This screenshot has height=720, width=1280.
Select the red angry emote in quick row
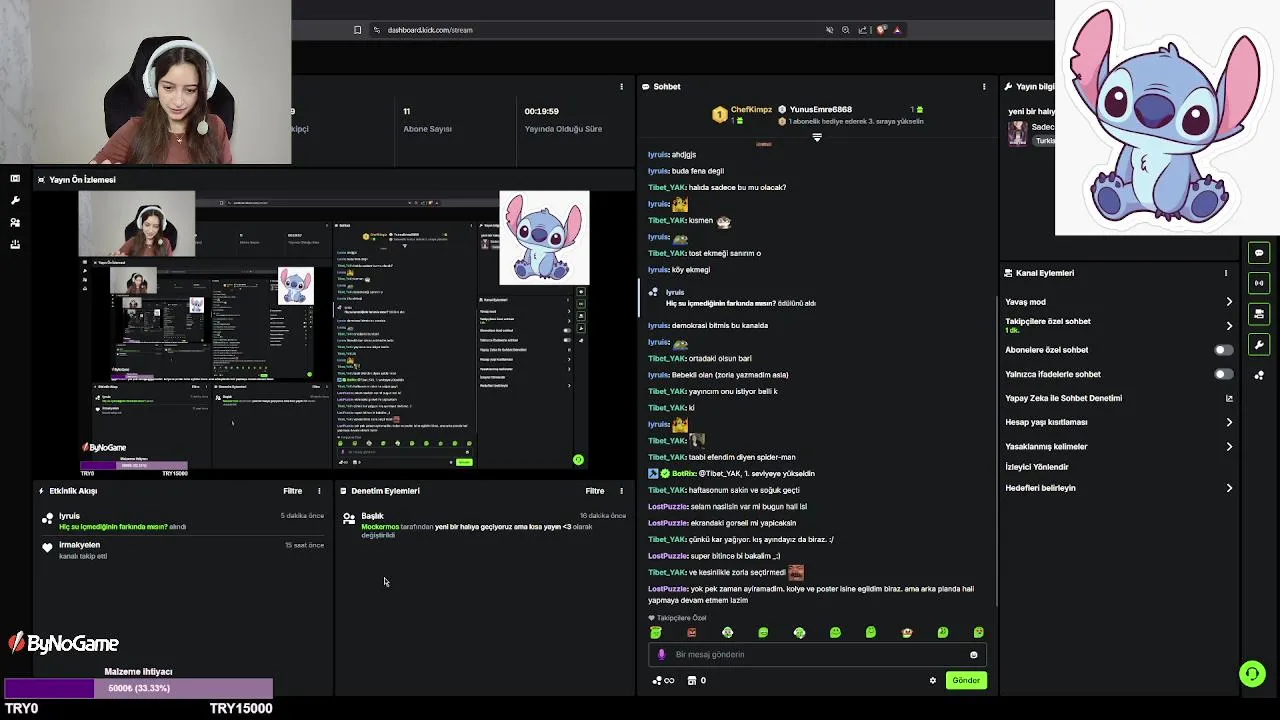(x=691, y=632)
